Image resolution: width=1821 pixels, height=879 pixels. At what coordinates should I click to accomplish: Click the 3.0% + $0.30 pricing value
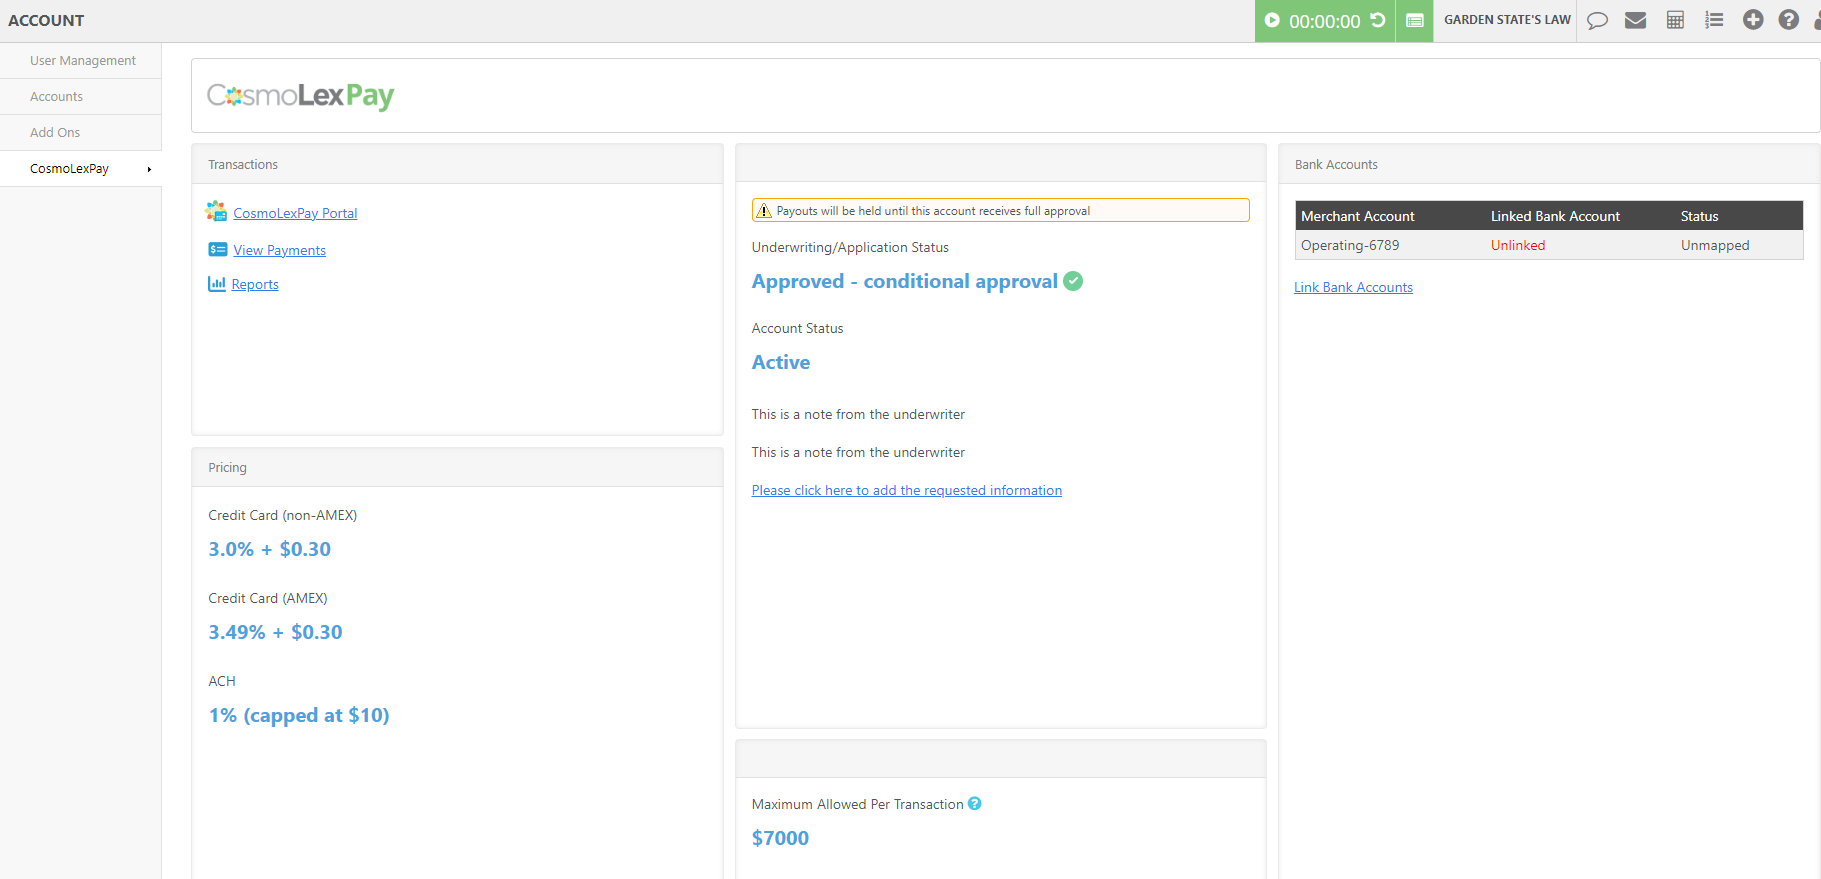(x=269, y=549)
